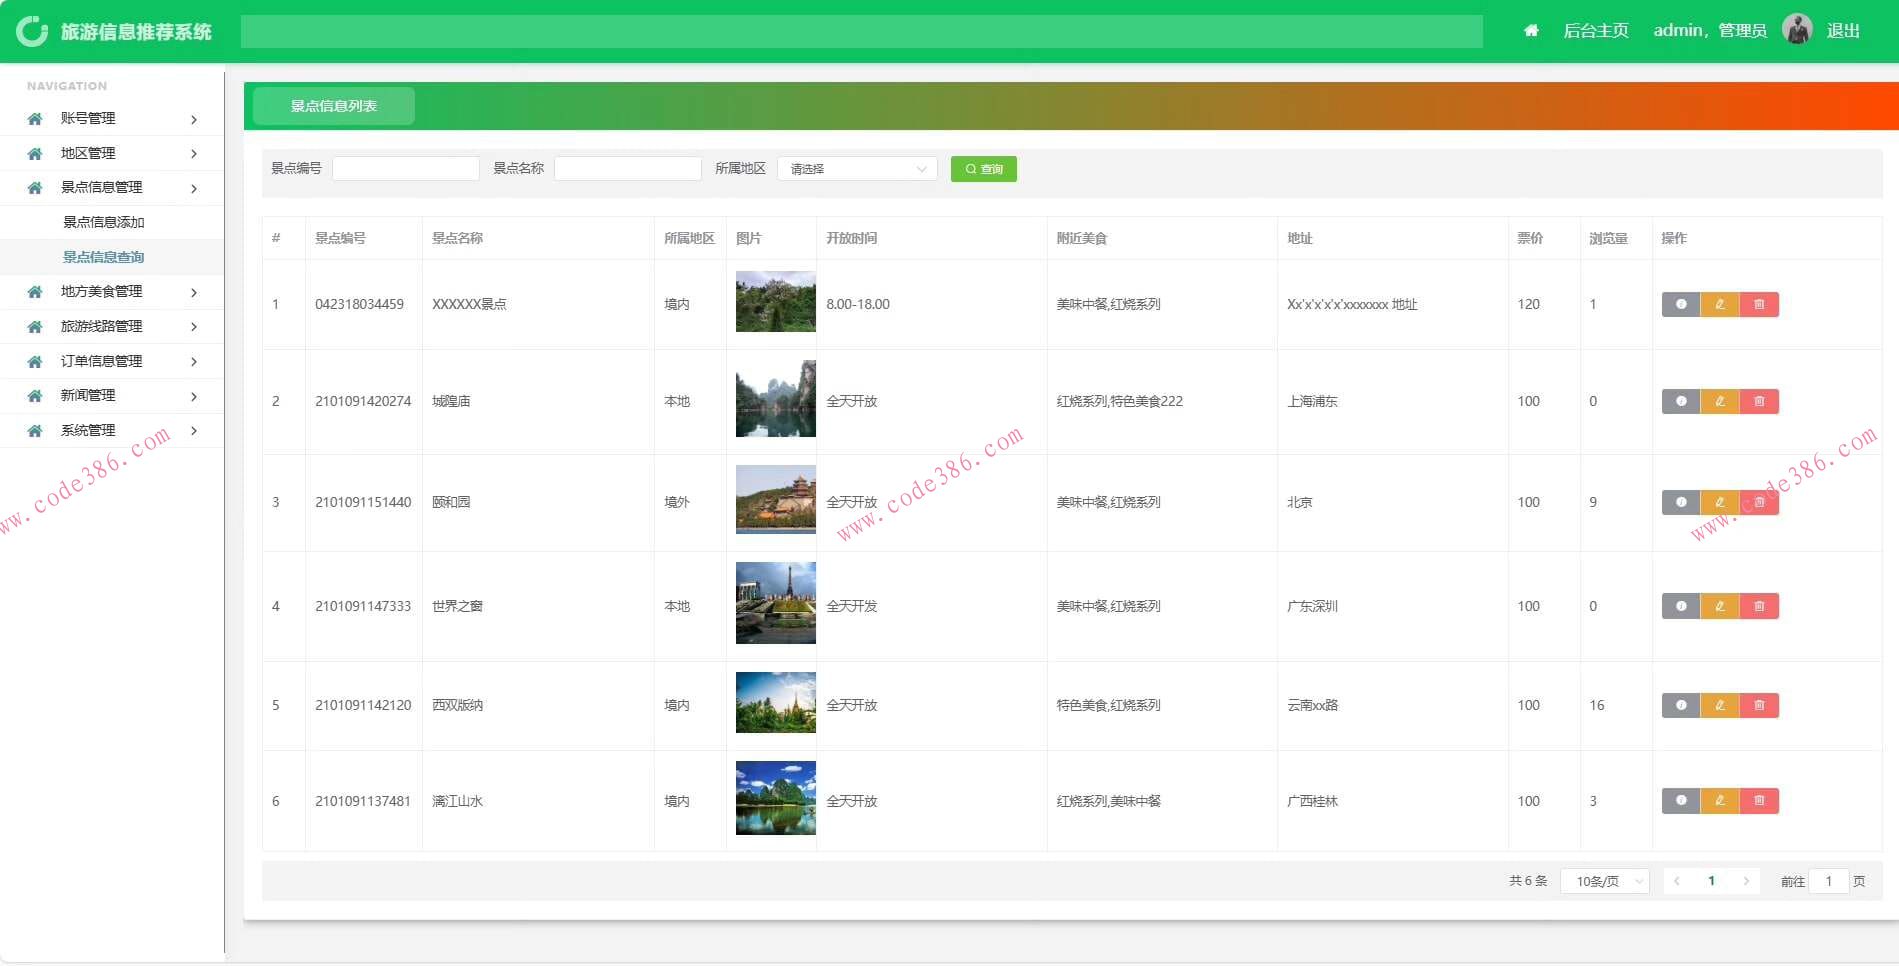
Task: Click the system logo icon in header
Action: [32, 31]
